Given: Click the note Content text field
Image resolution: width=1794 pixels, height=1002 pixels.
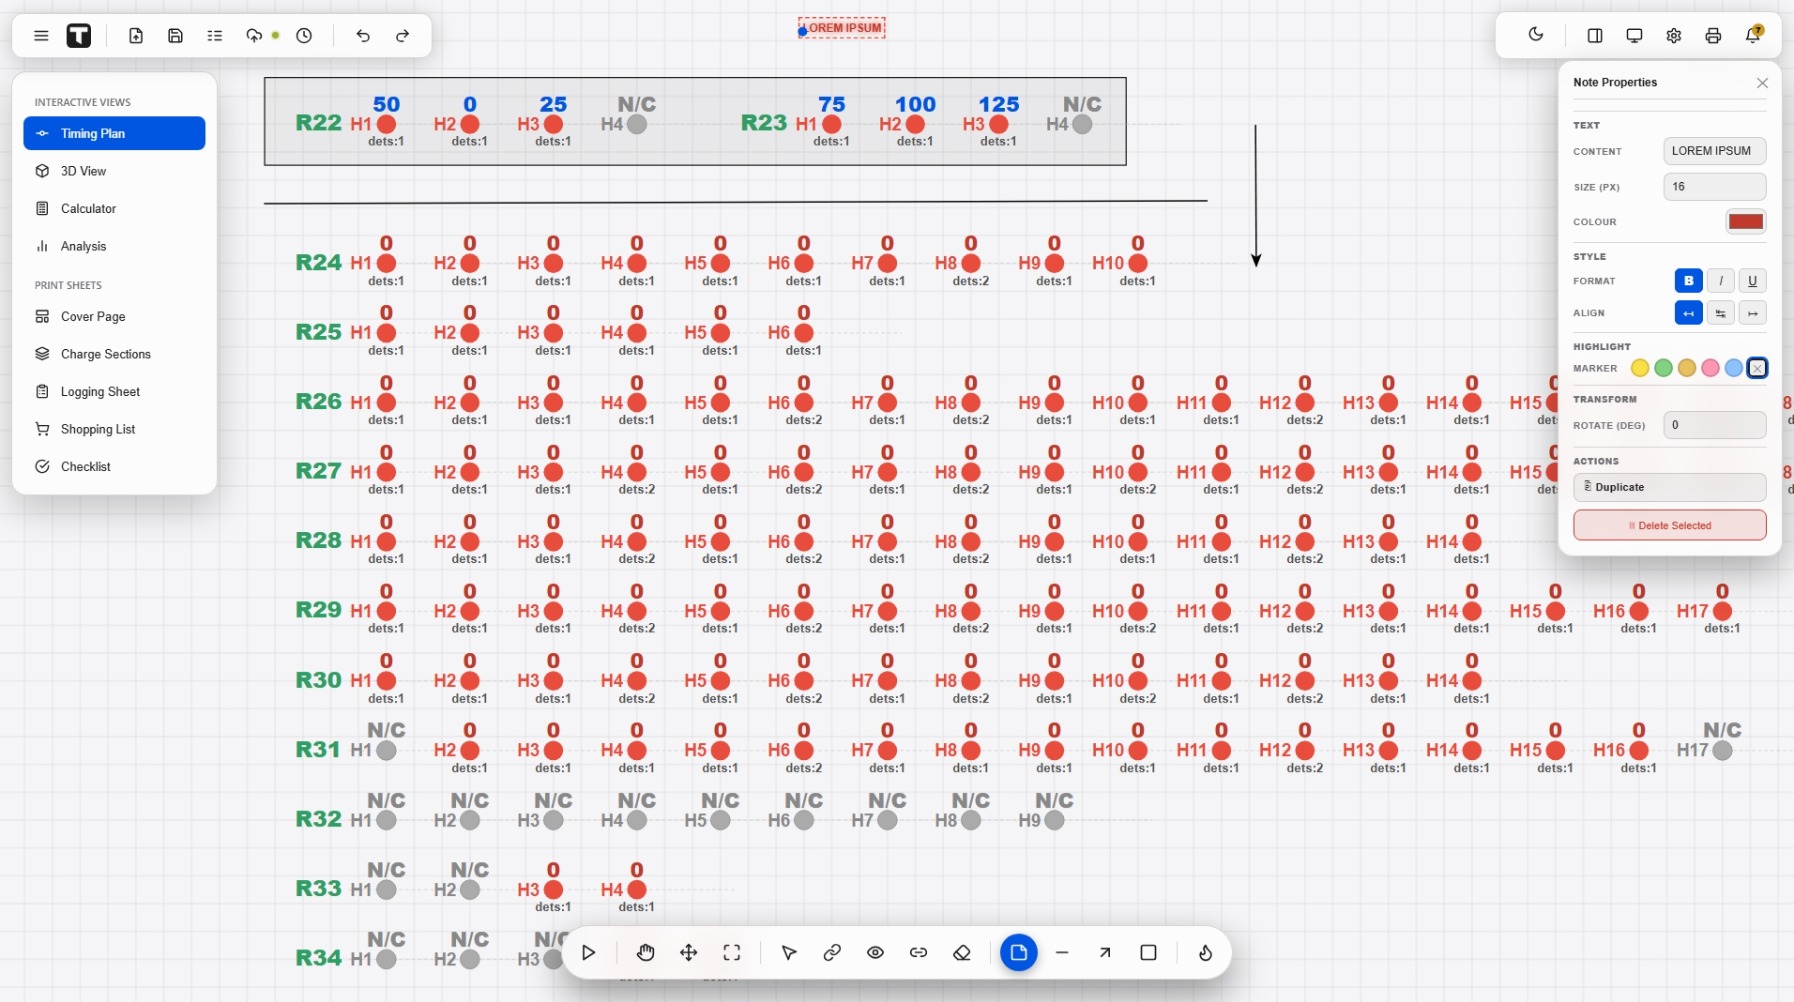Looking at the screenshot, I should pos(1714,151).
